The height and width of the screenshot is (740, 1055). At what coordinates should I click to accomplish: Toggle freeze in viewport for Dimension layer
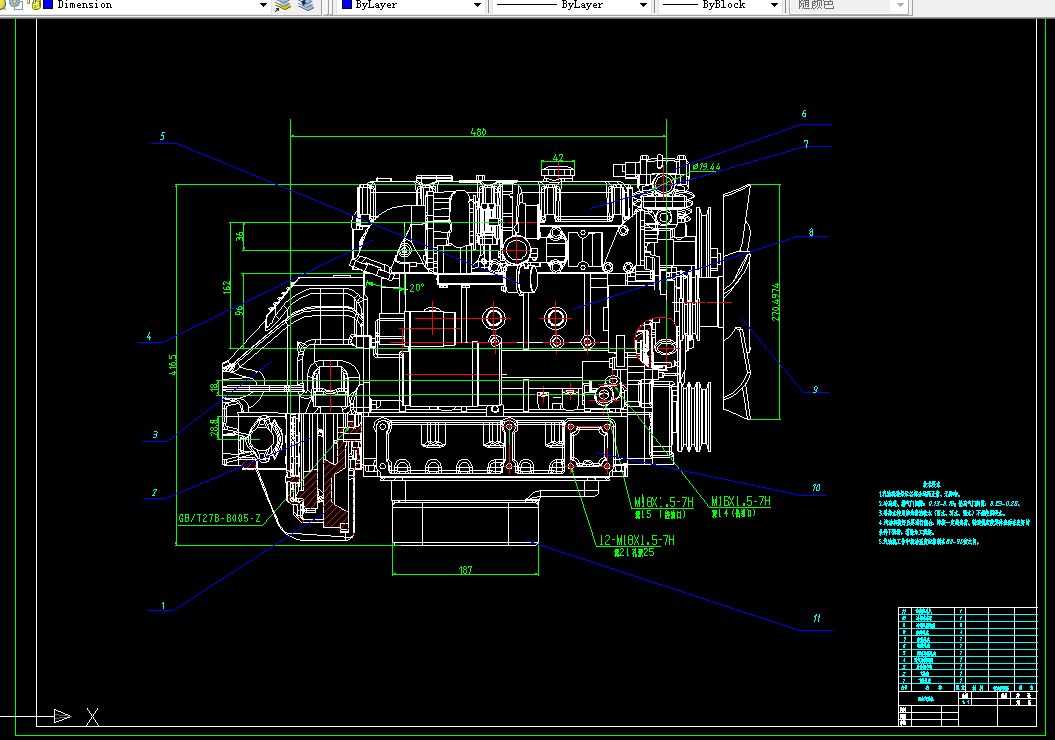coord(16,5)
